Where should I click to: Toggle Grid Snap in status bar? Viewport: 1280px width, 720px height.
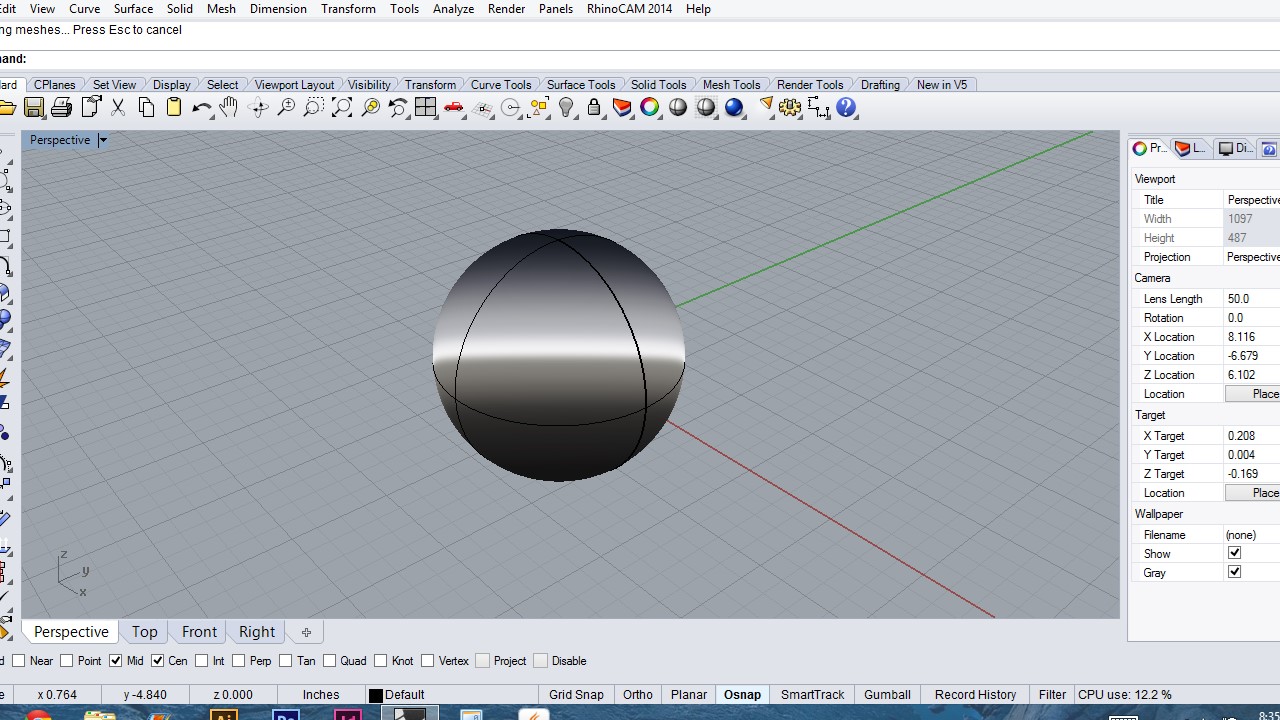tap(576, 695)
